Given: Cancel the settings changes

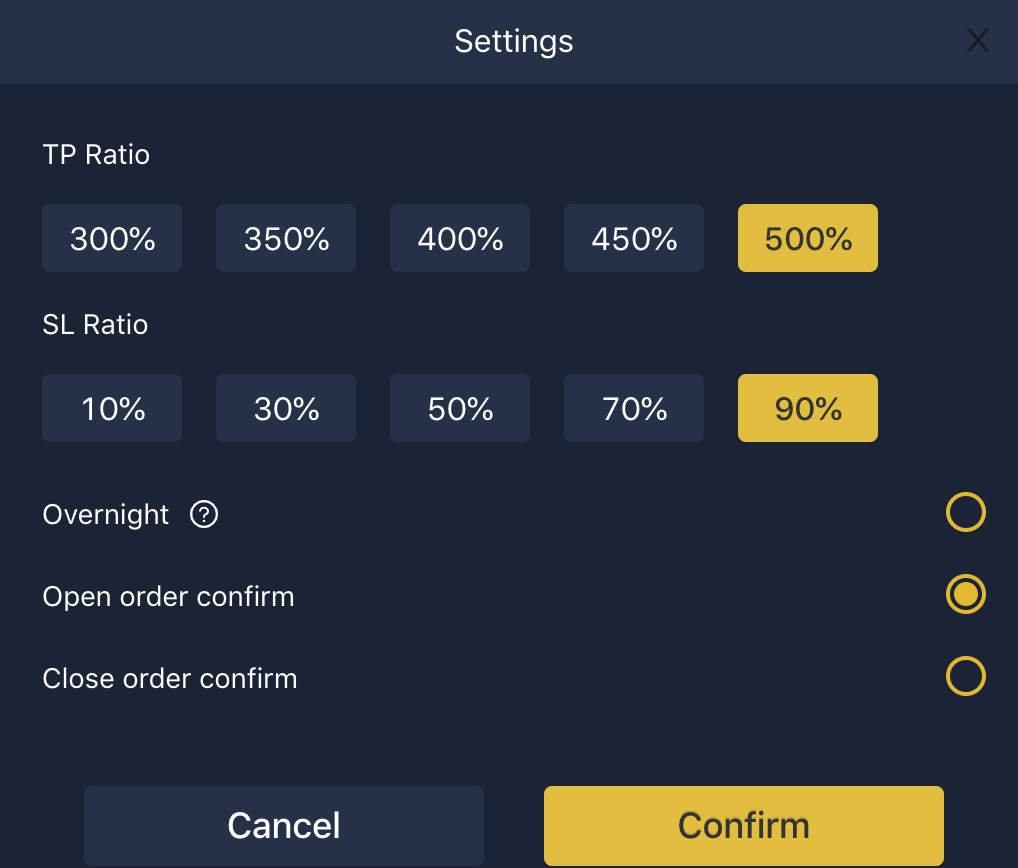Looking at the screenshot, I should coord(284,826).
